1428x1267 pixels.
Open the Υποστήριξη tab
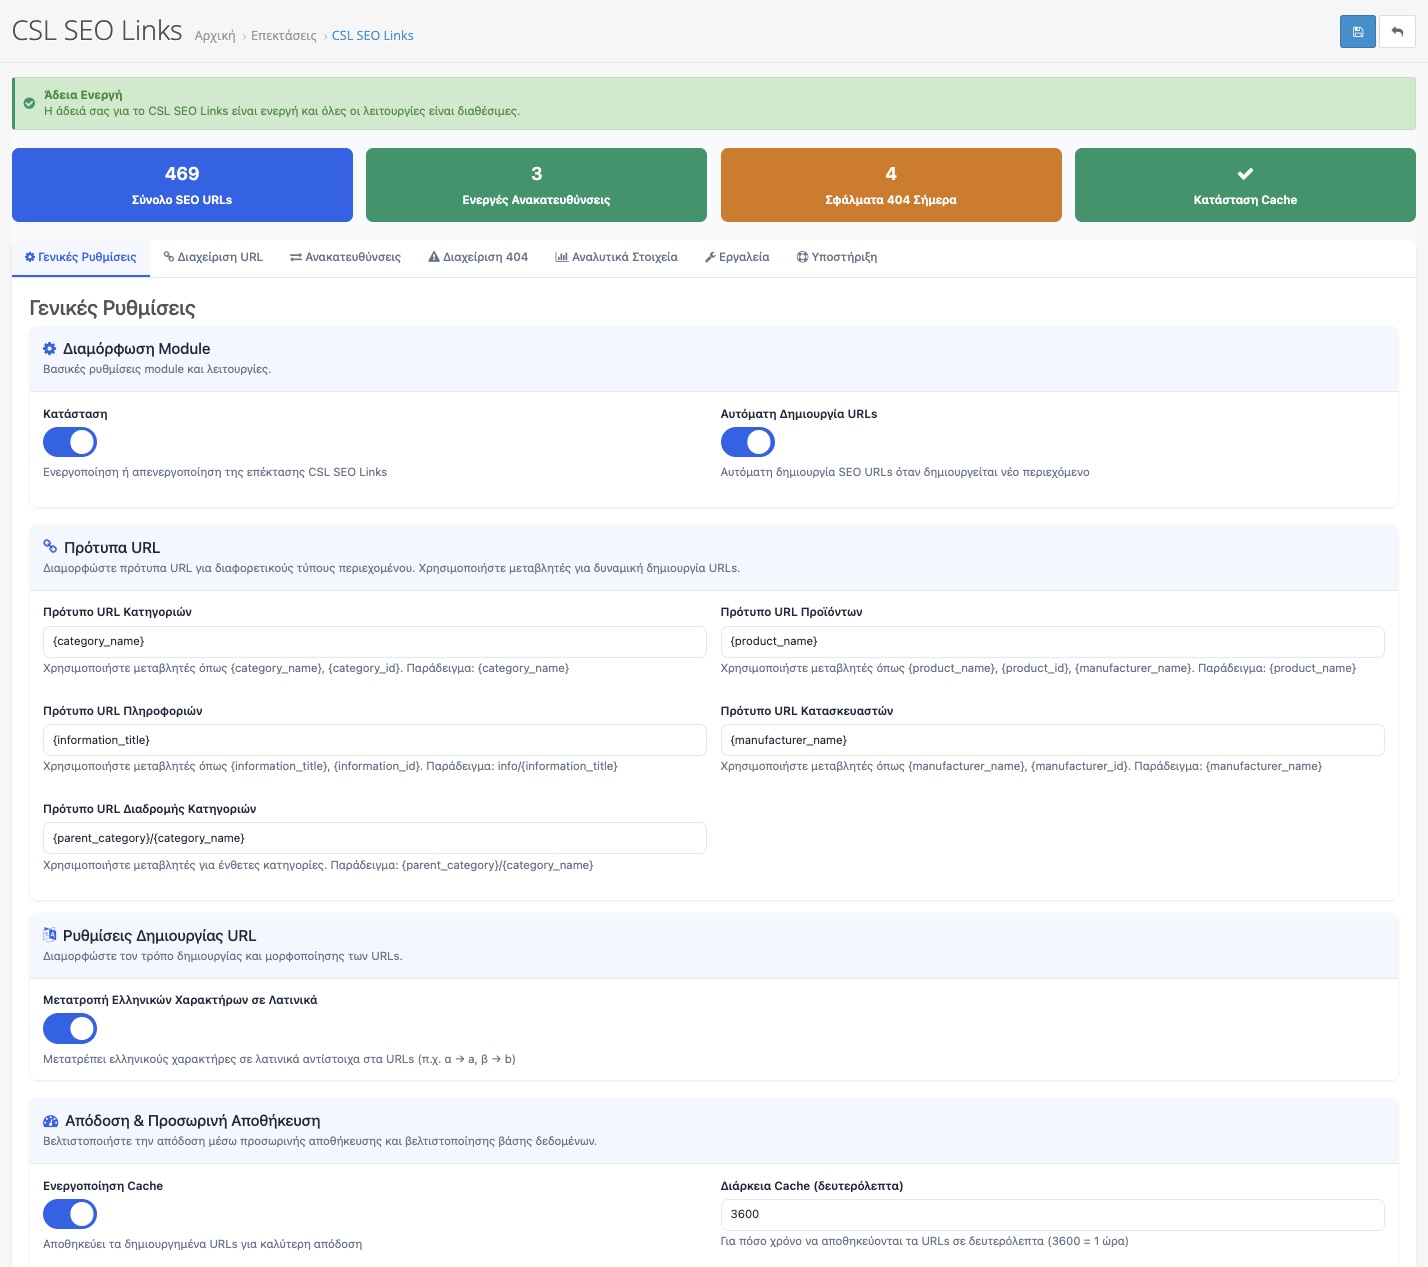(837, 257)
